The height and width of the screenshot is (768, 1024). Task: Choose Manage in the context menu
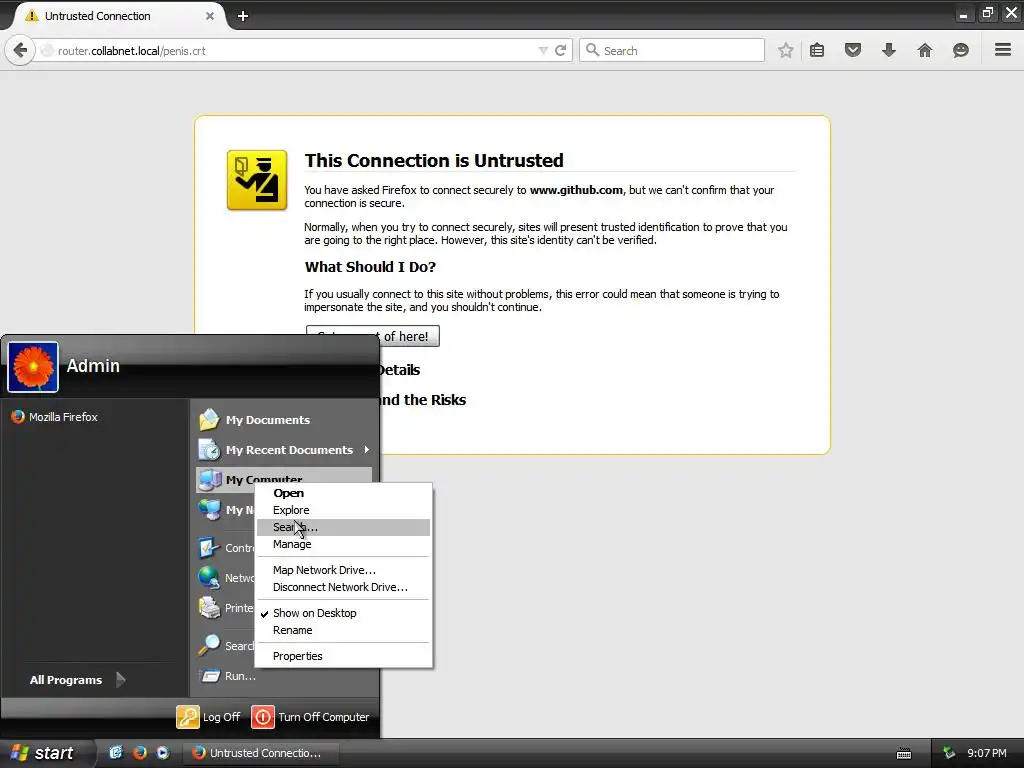[344, 544]
